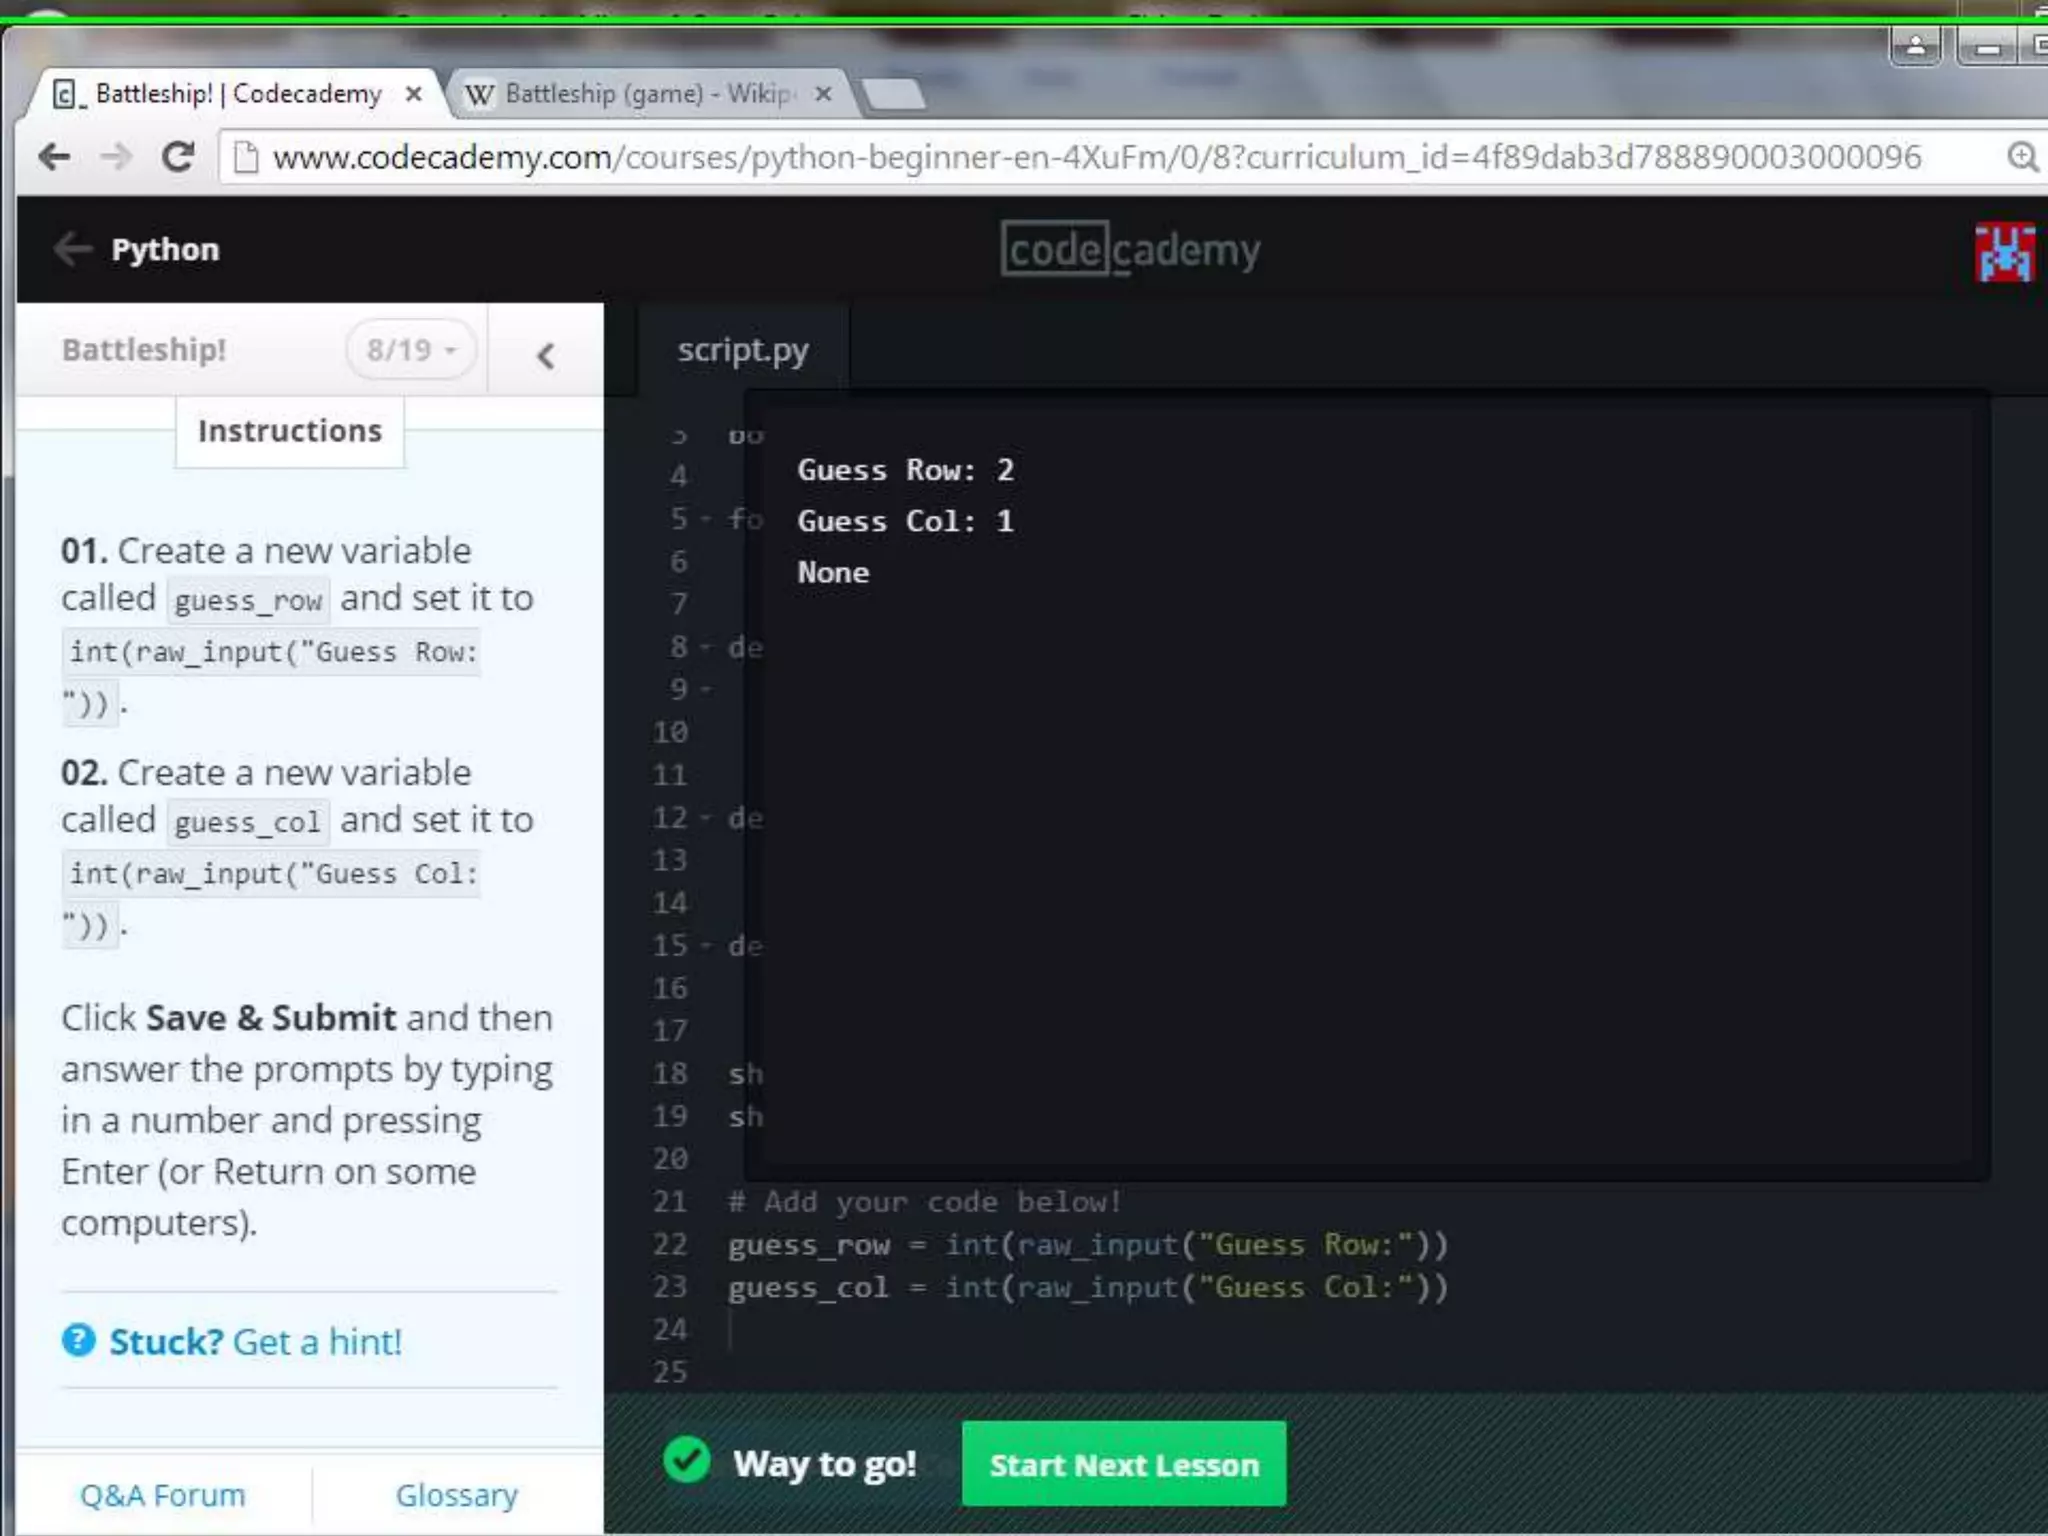Select the script.py editor tab
The width and height of the screenshot is (2048, 1536).
coord(742,350)
